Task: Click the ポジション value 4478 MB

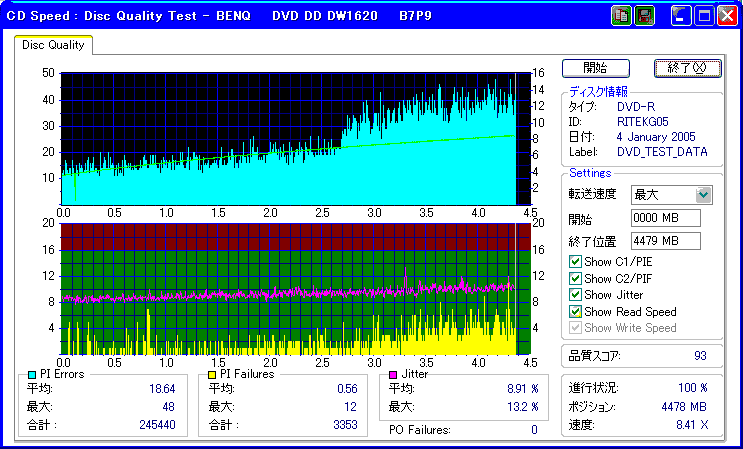Action: 684,407
